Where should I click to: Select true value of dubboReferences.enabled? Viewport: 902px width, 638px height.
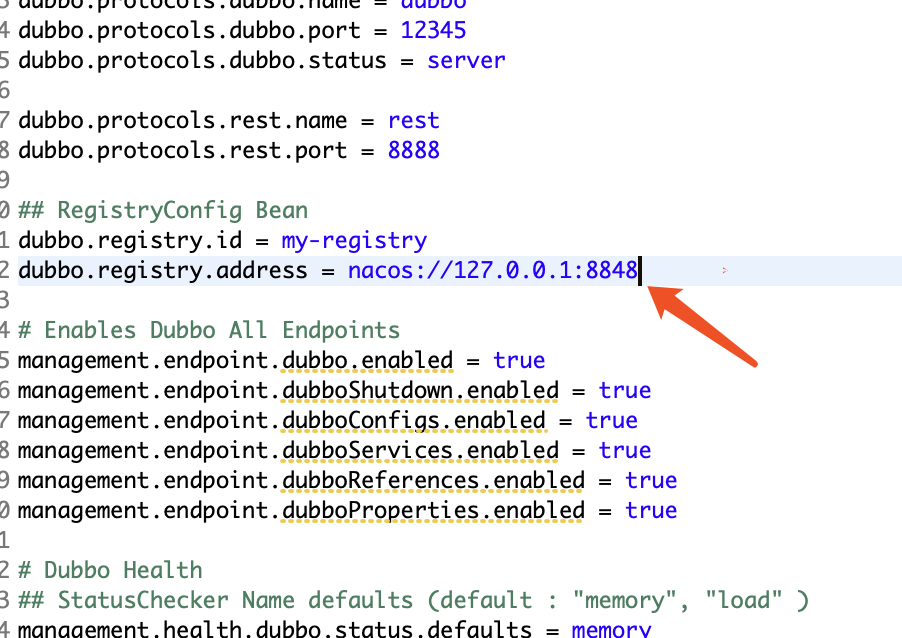(x=651, y=480)
